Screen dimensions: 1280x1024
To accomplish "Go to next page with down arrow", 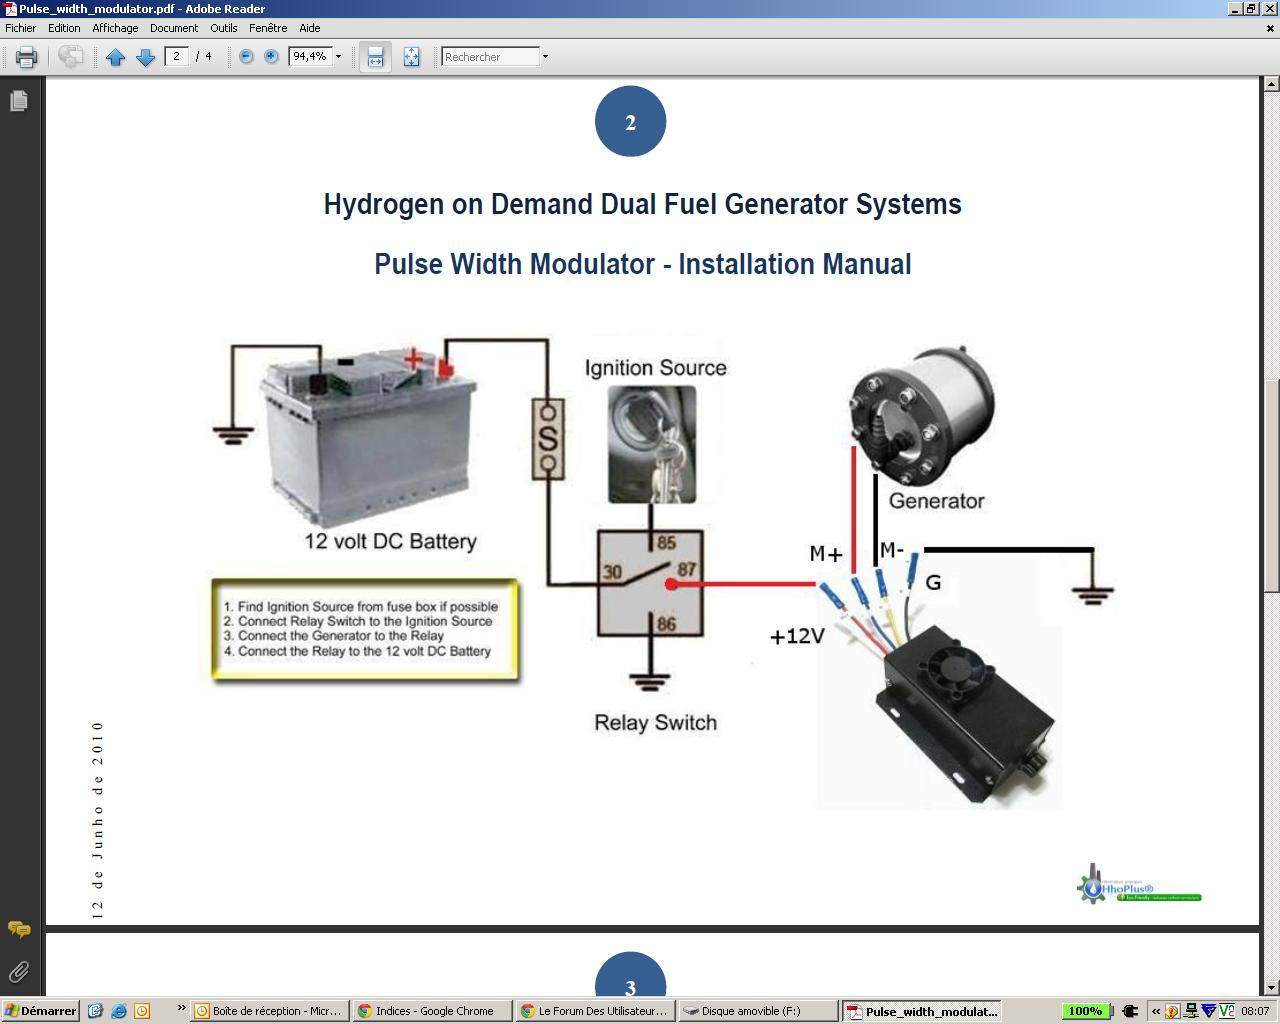I will [x=145, y=57].
